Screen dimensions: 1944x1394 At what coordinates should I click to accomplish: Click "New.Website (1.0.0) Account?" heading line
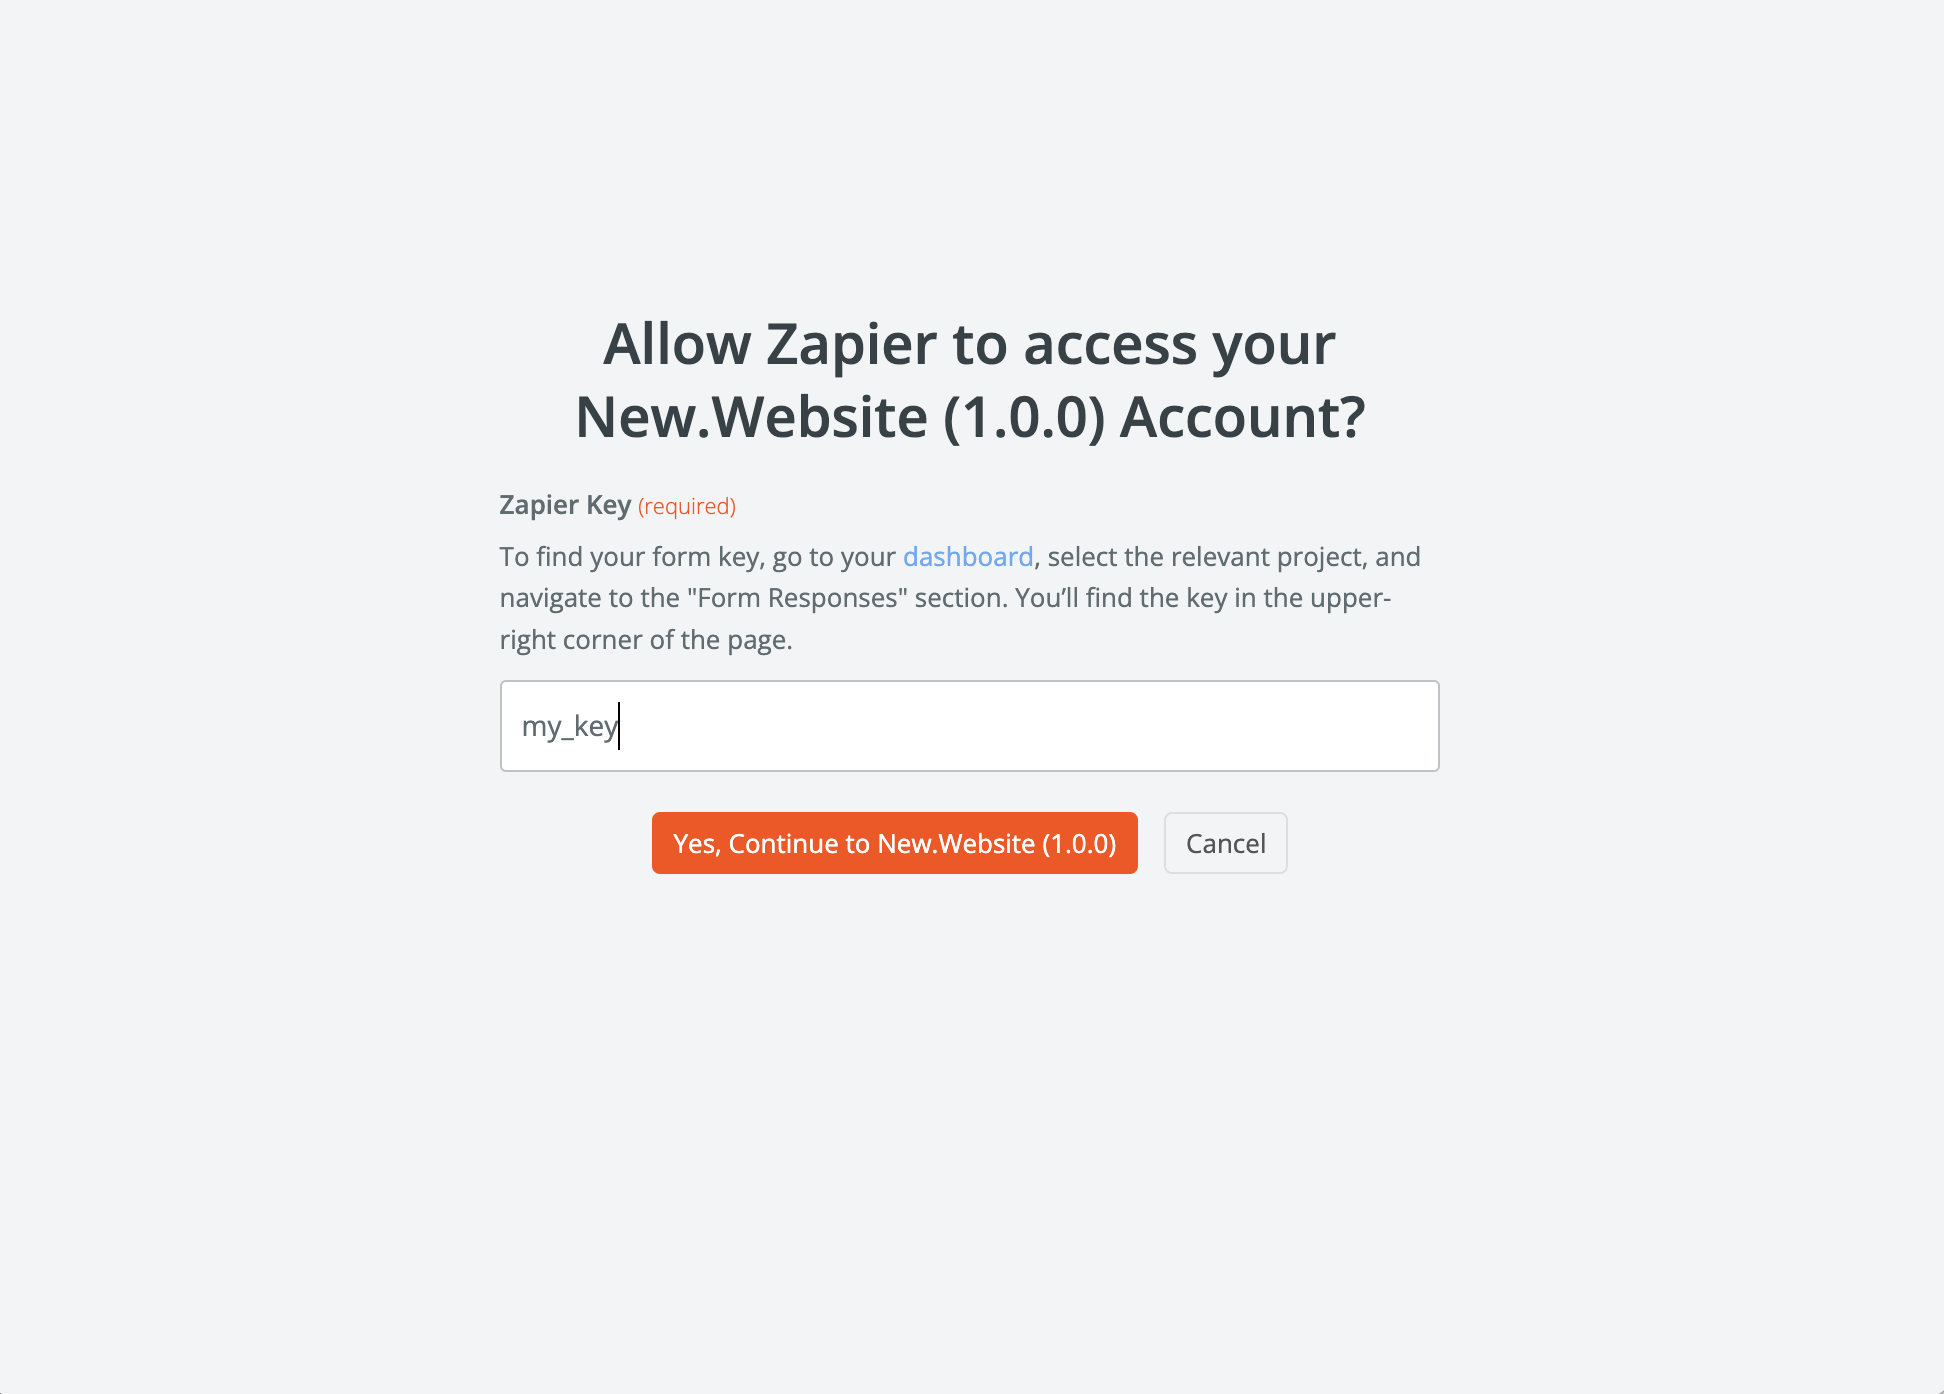click(x=970, y=416)
